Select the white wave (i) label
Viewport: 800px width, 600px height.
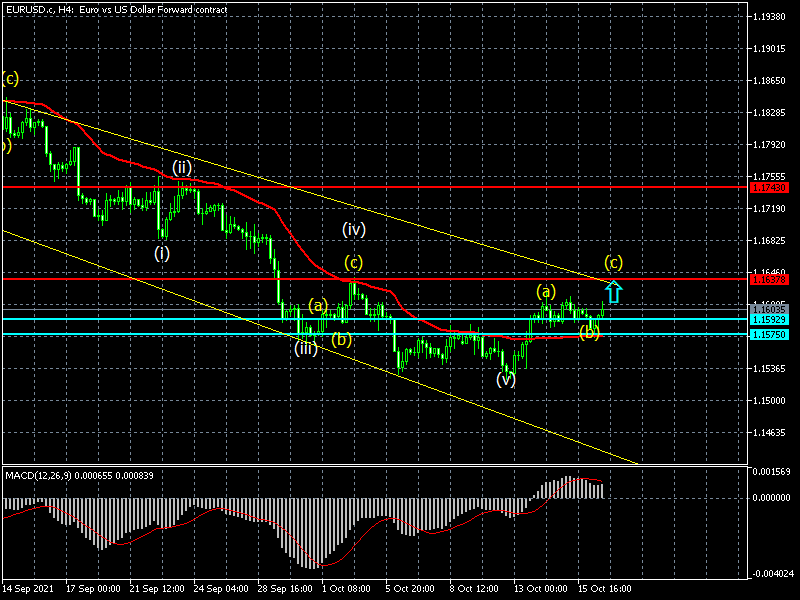(x=162, y=253)
